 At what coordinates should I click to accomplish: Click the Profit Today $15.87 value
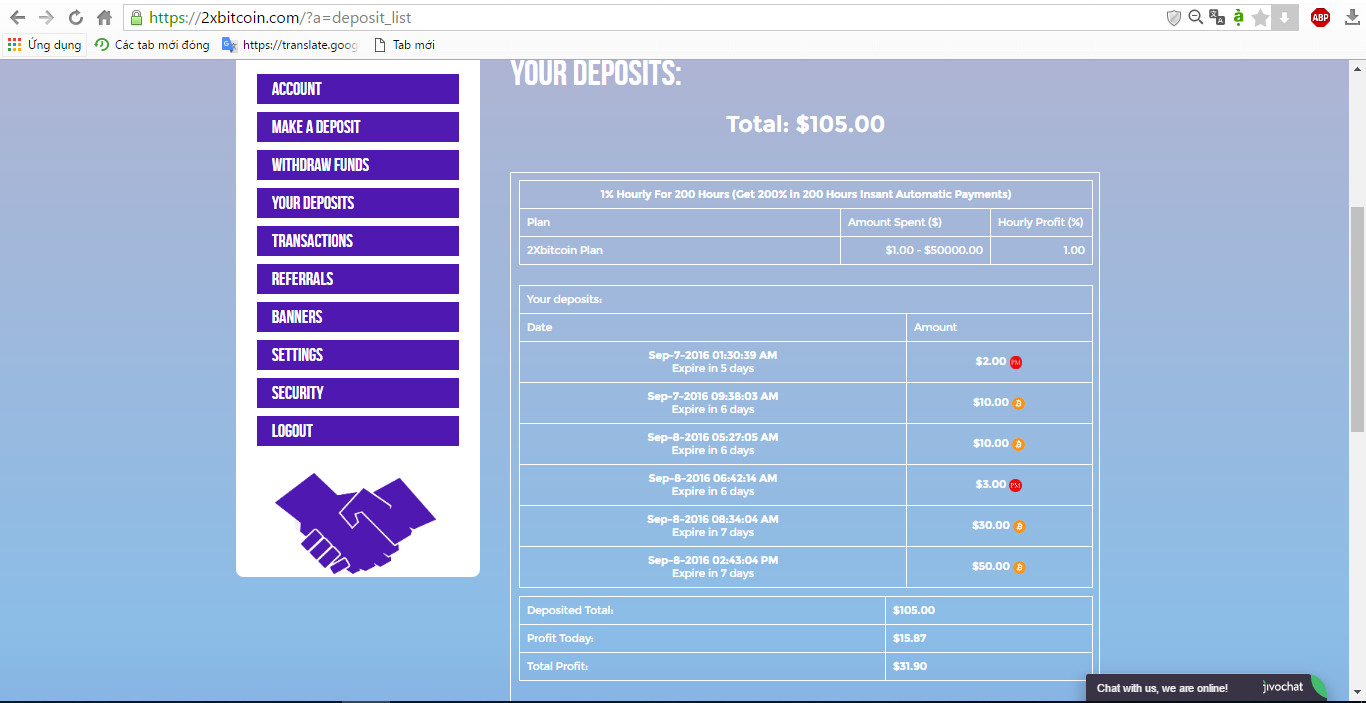[x=910, y=638]
